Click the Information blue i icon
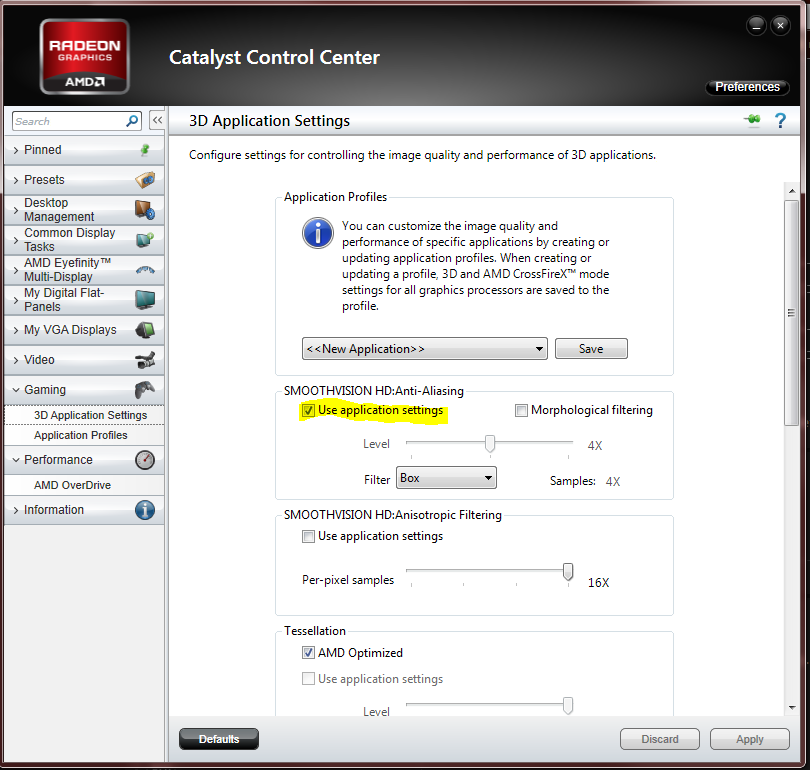Image resolution: width=810 pixels, height=770 pixels. pos(145,510)
